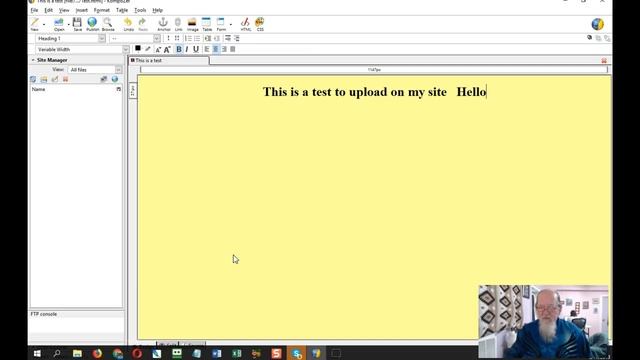The width and height of the screenshot is (640, 360).
Task: Expand the Open button dropdown arrow
Action: (x=69, y=24)
